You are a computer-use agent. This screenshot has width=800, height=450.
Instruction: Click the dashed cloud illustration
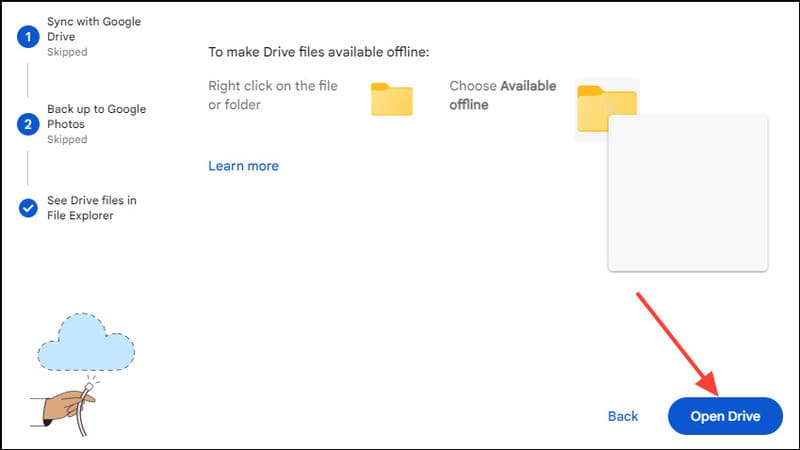(x=86, y=342)
